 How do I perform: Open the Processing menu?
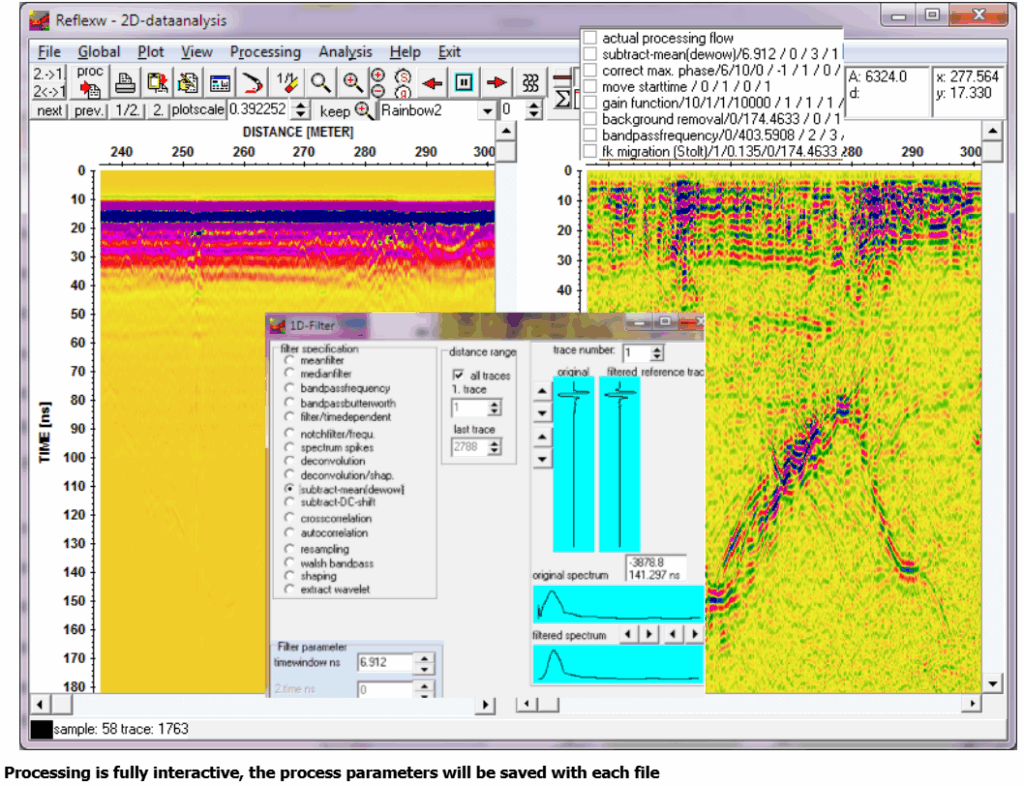coord(265,52)
